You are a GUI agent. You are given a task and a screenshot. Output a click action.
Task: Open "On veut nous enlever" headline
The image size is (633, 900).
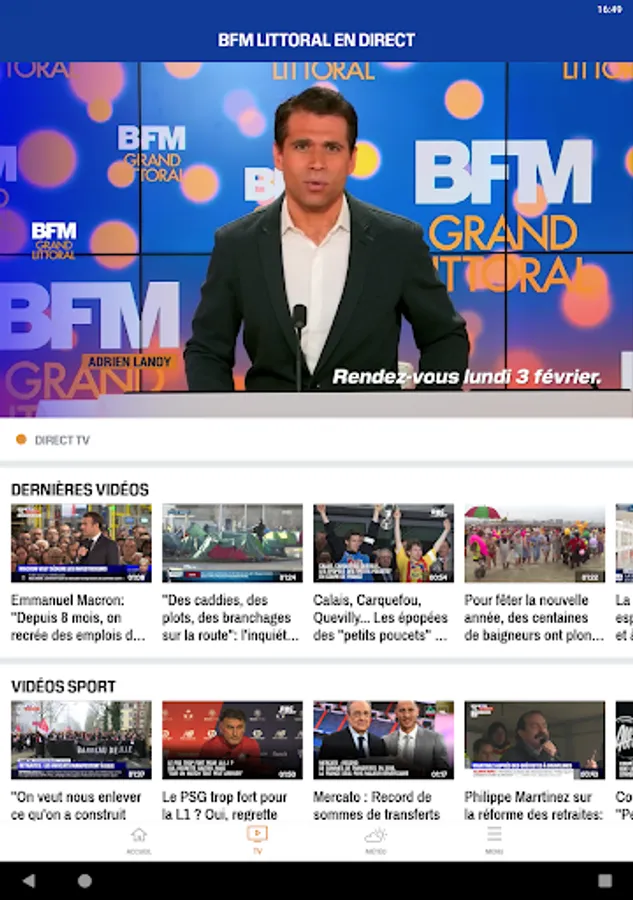pos(76,805)
